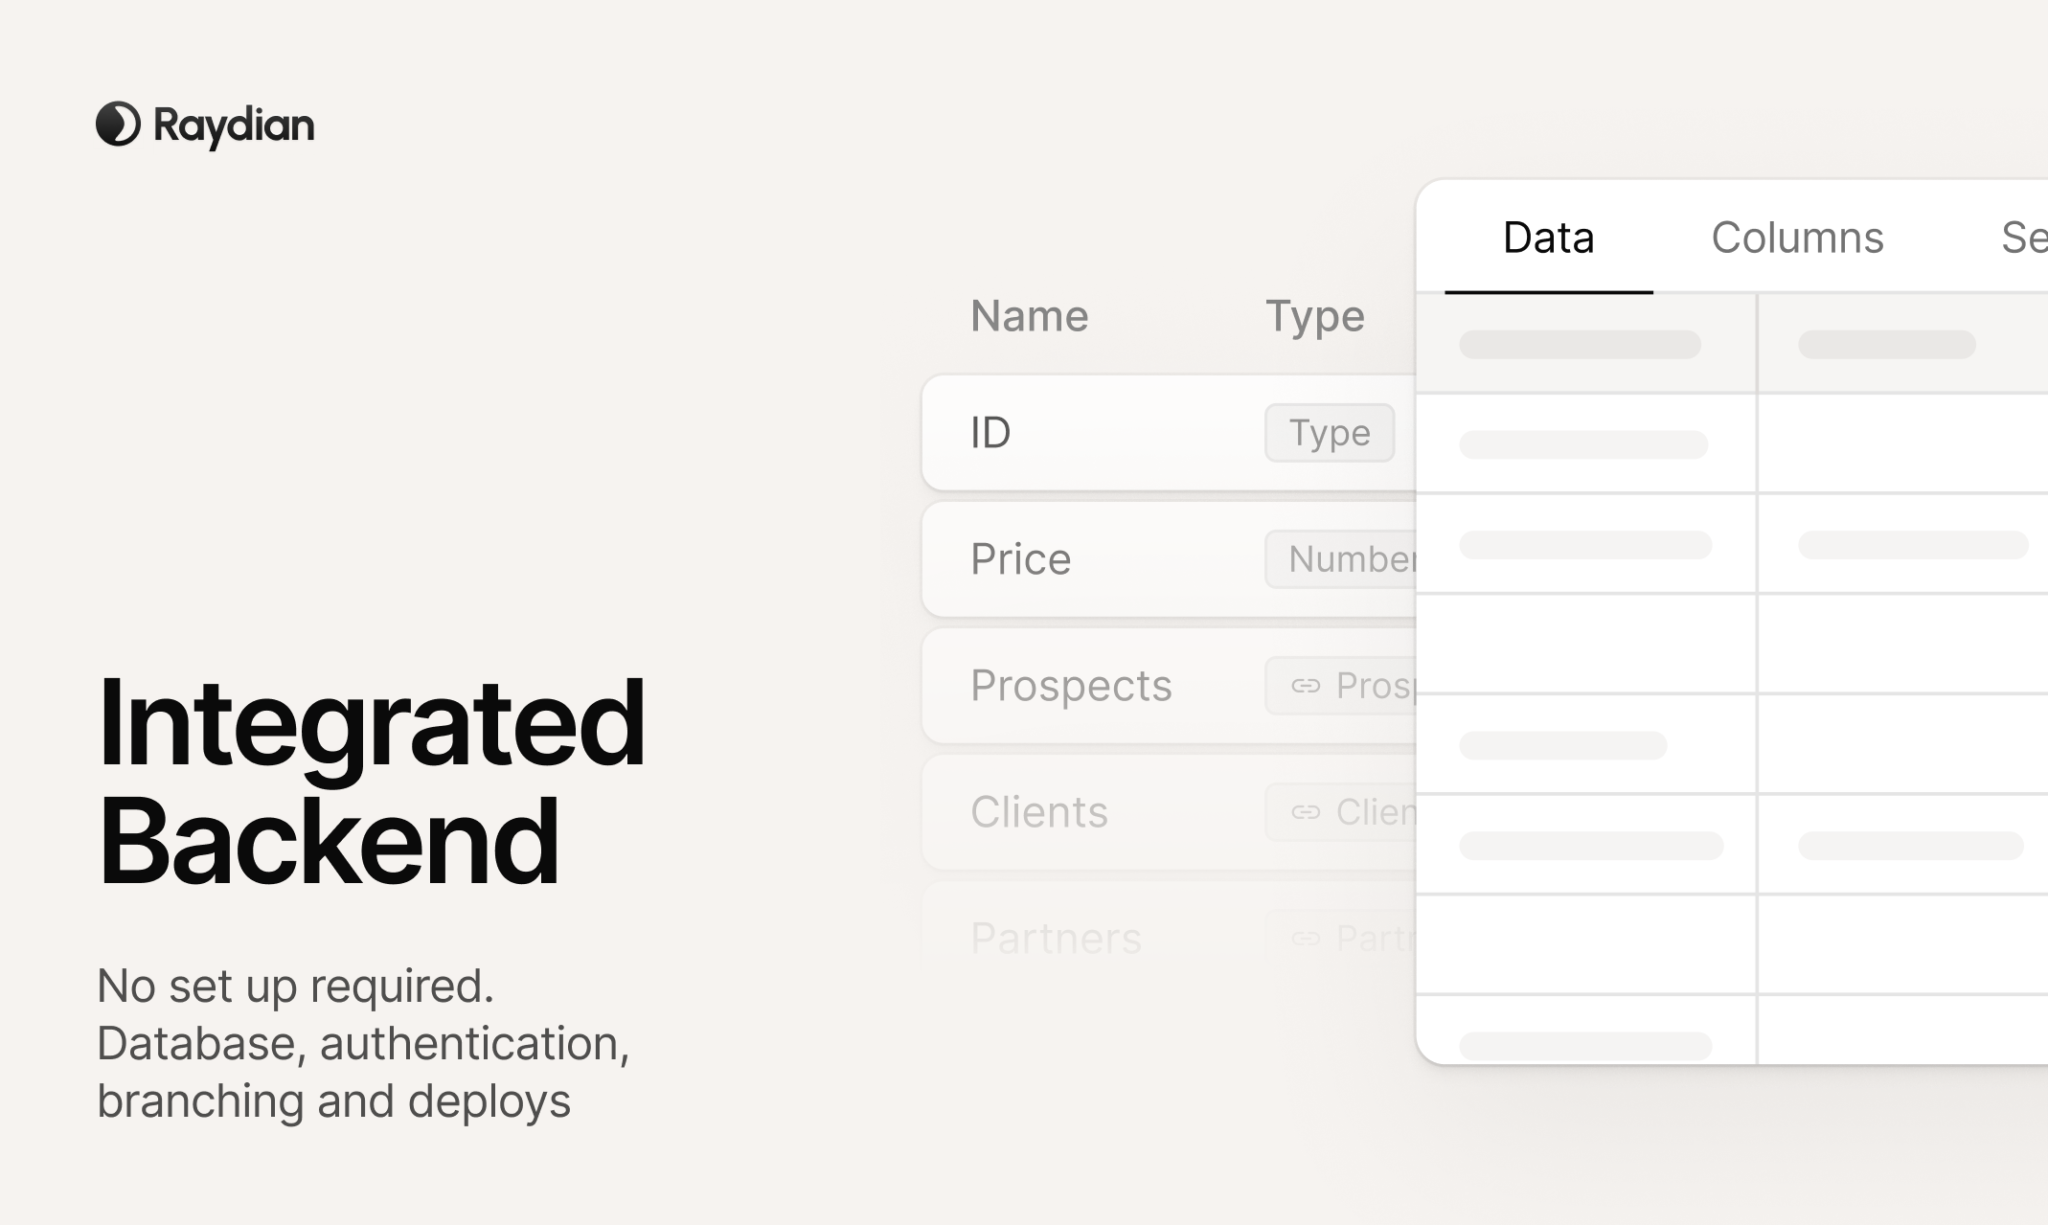Click the link icon in Partners type badge
This screenshot has width=2048, height=1225.
tap(1305, 938)
